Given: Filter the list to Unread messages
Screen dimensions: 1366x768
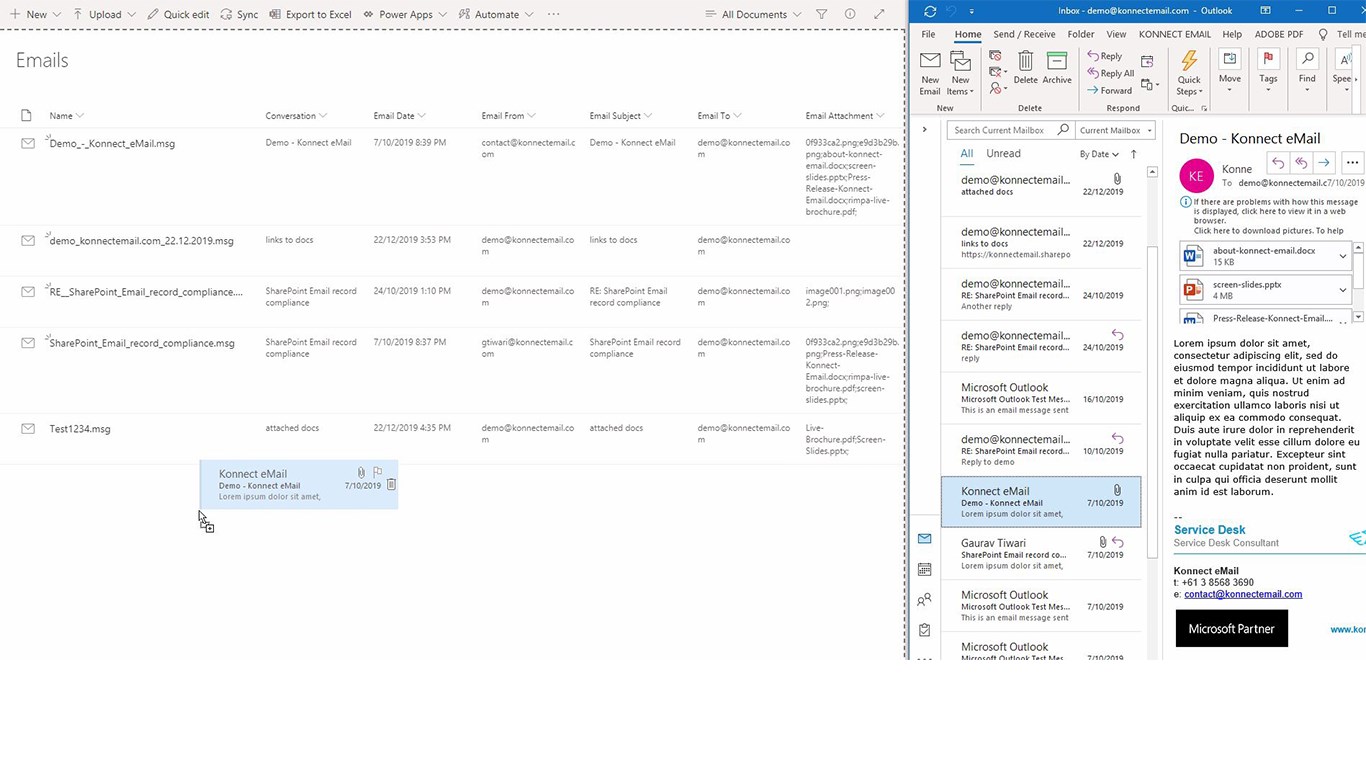Looking at the screenshot, I should 1003,154.
